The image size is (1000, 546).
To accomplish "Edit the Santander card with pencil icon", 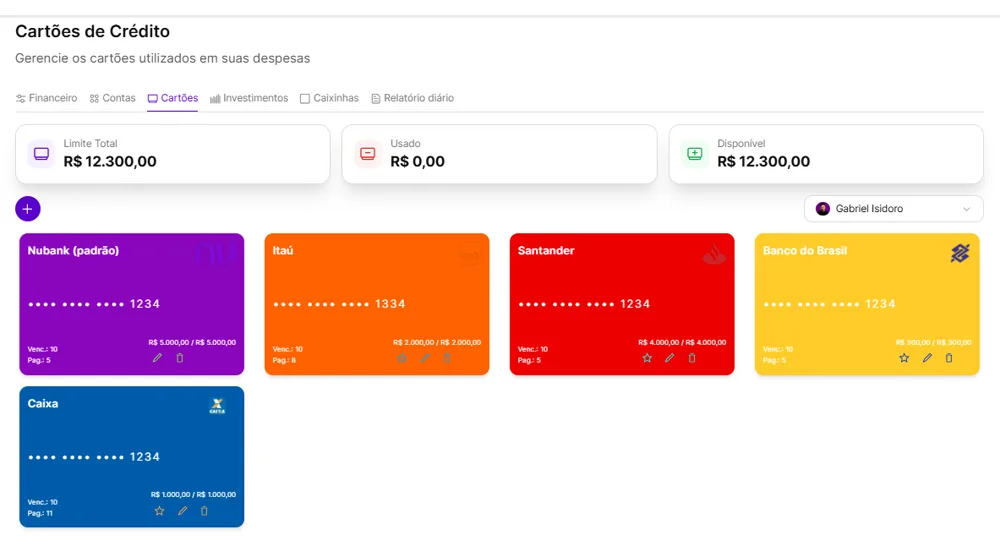I will click(x=670, y=358).
